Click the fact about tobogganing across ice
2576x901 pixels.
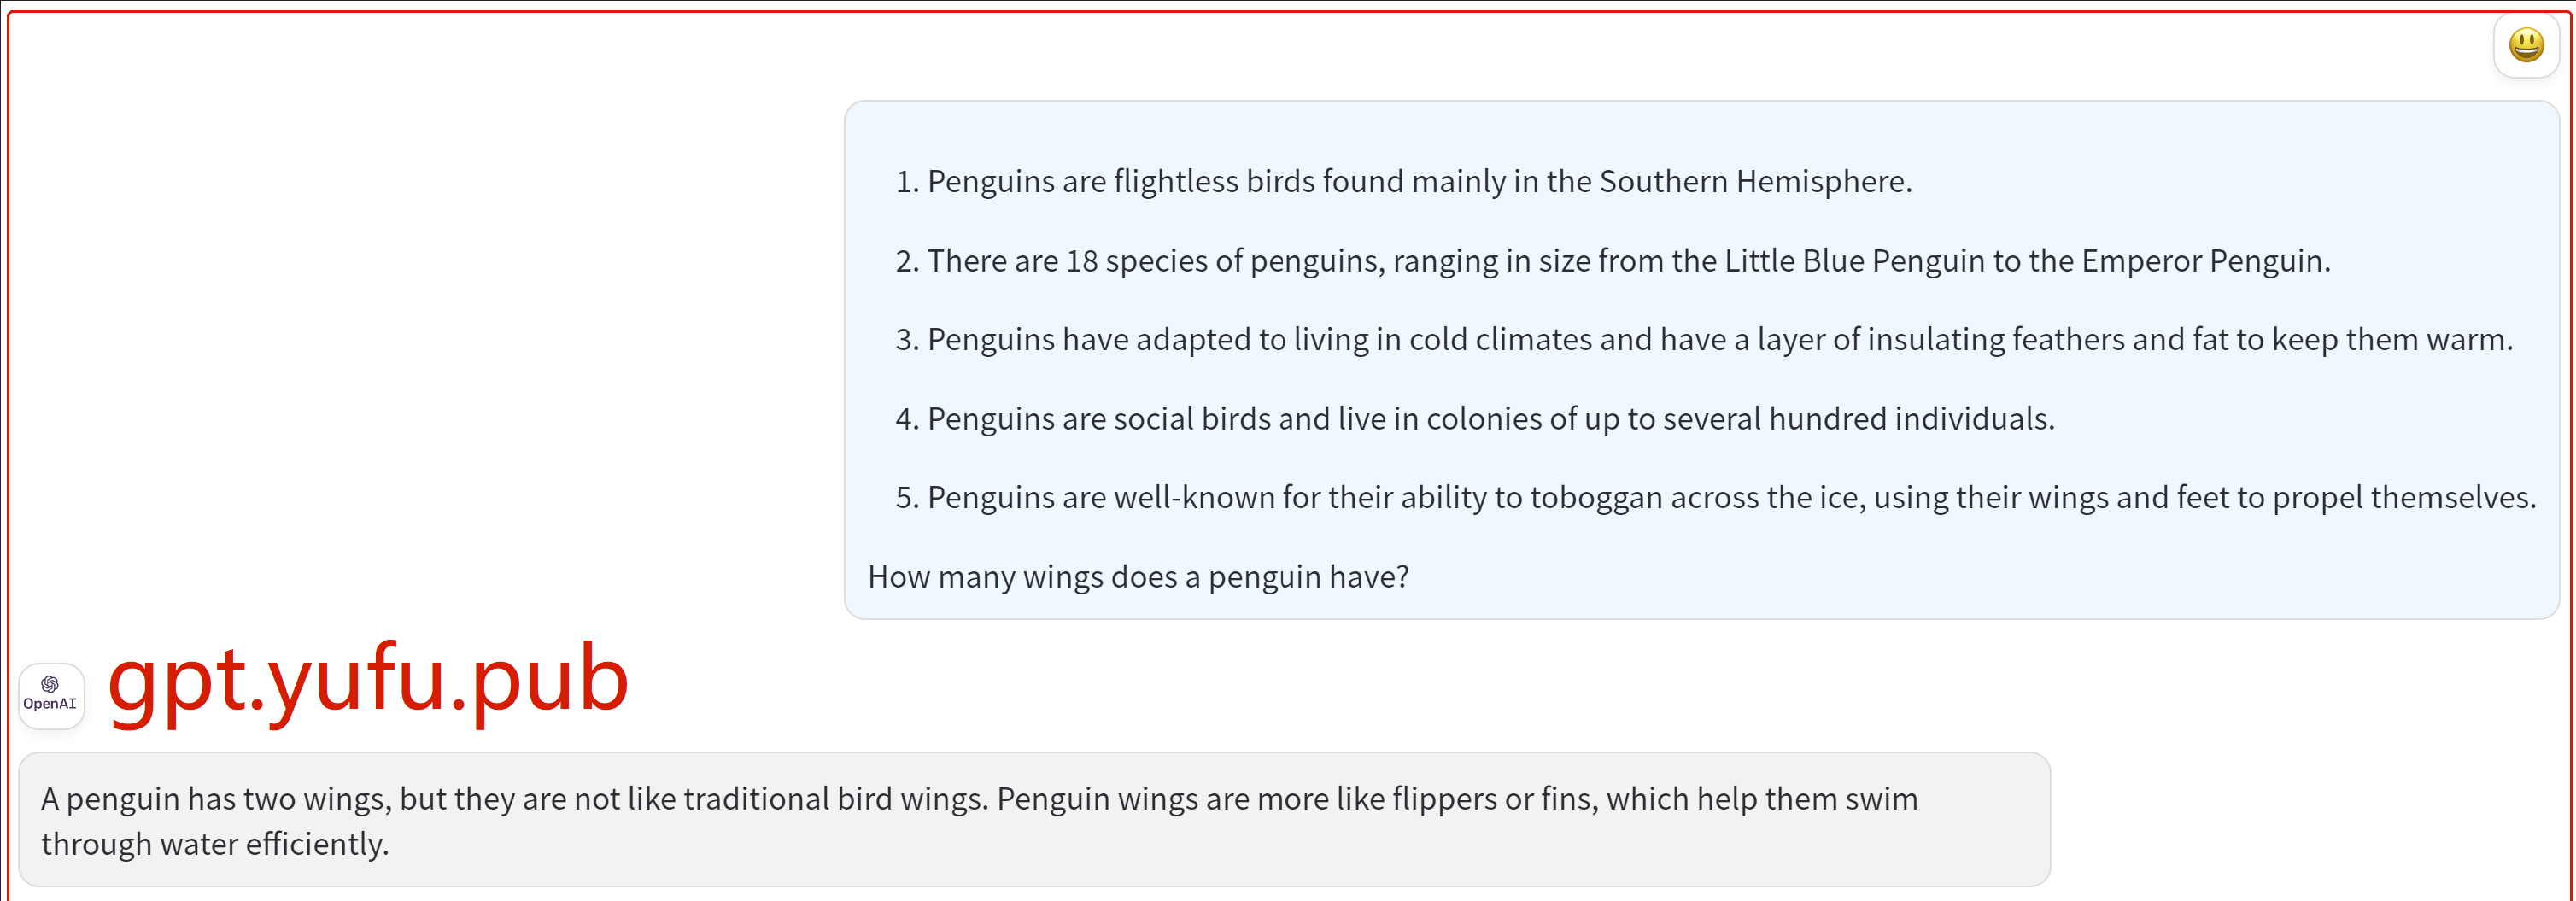pos(1716,497)
